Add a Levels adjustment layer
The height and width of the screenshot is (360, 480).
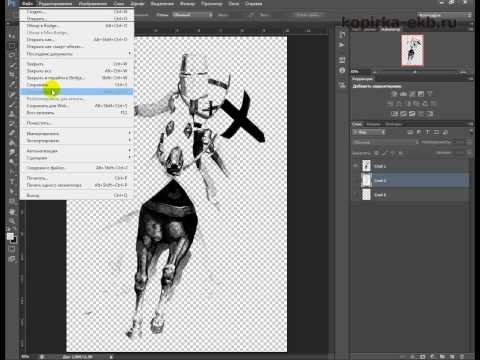coord(403,94)
